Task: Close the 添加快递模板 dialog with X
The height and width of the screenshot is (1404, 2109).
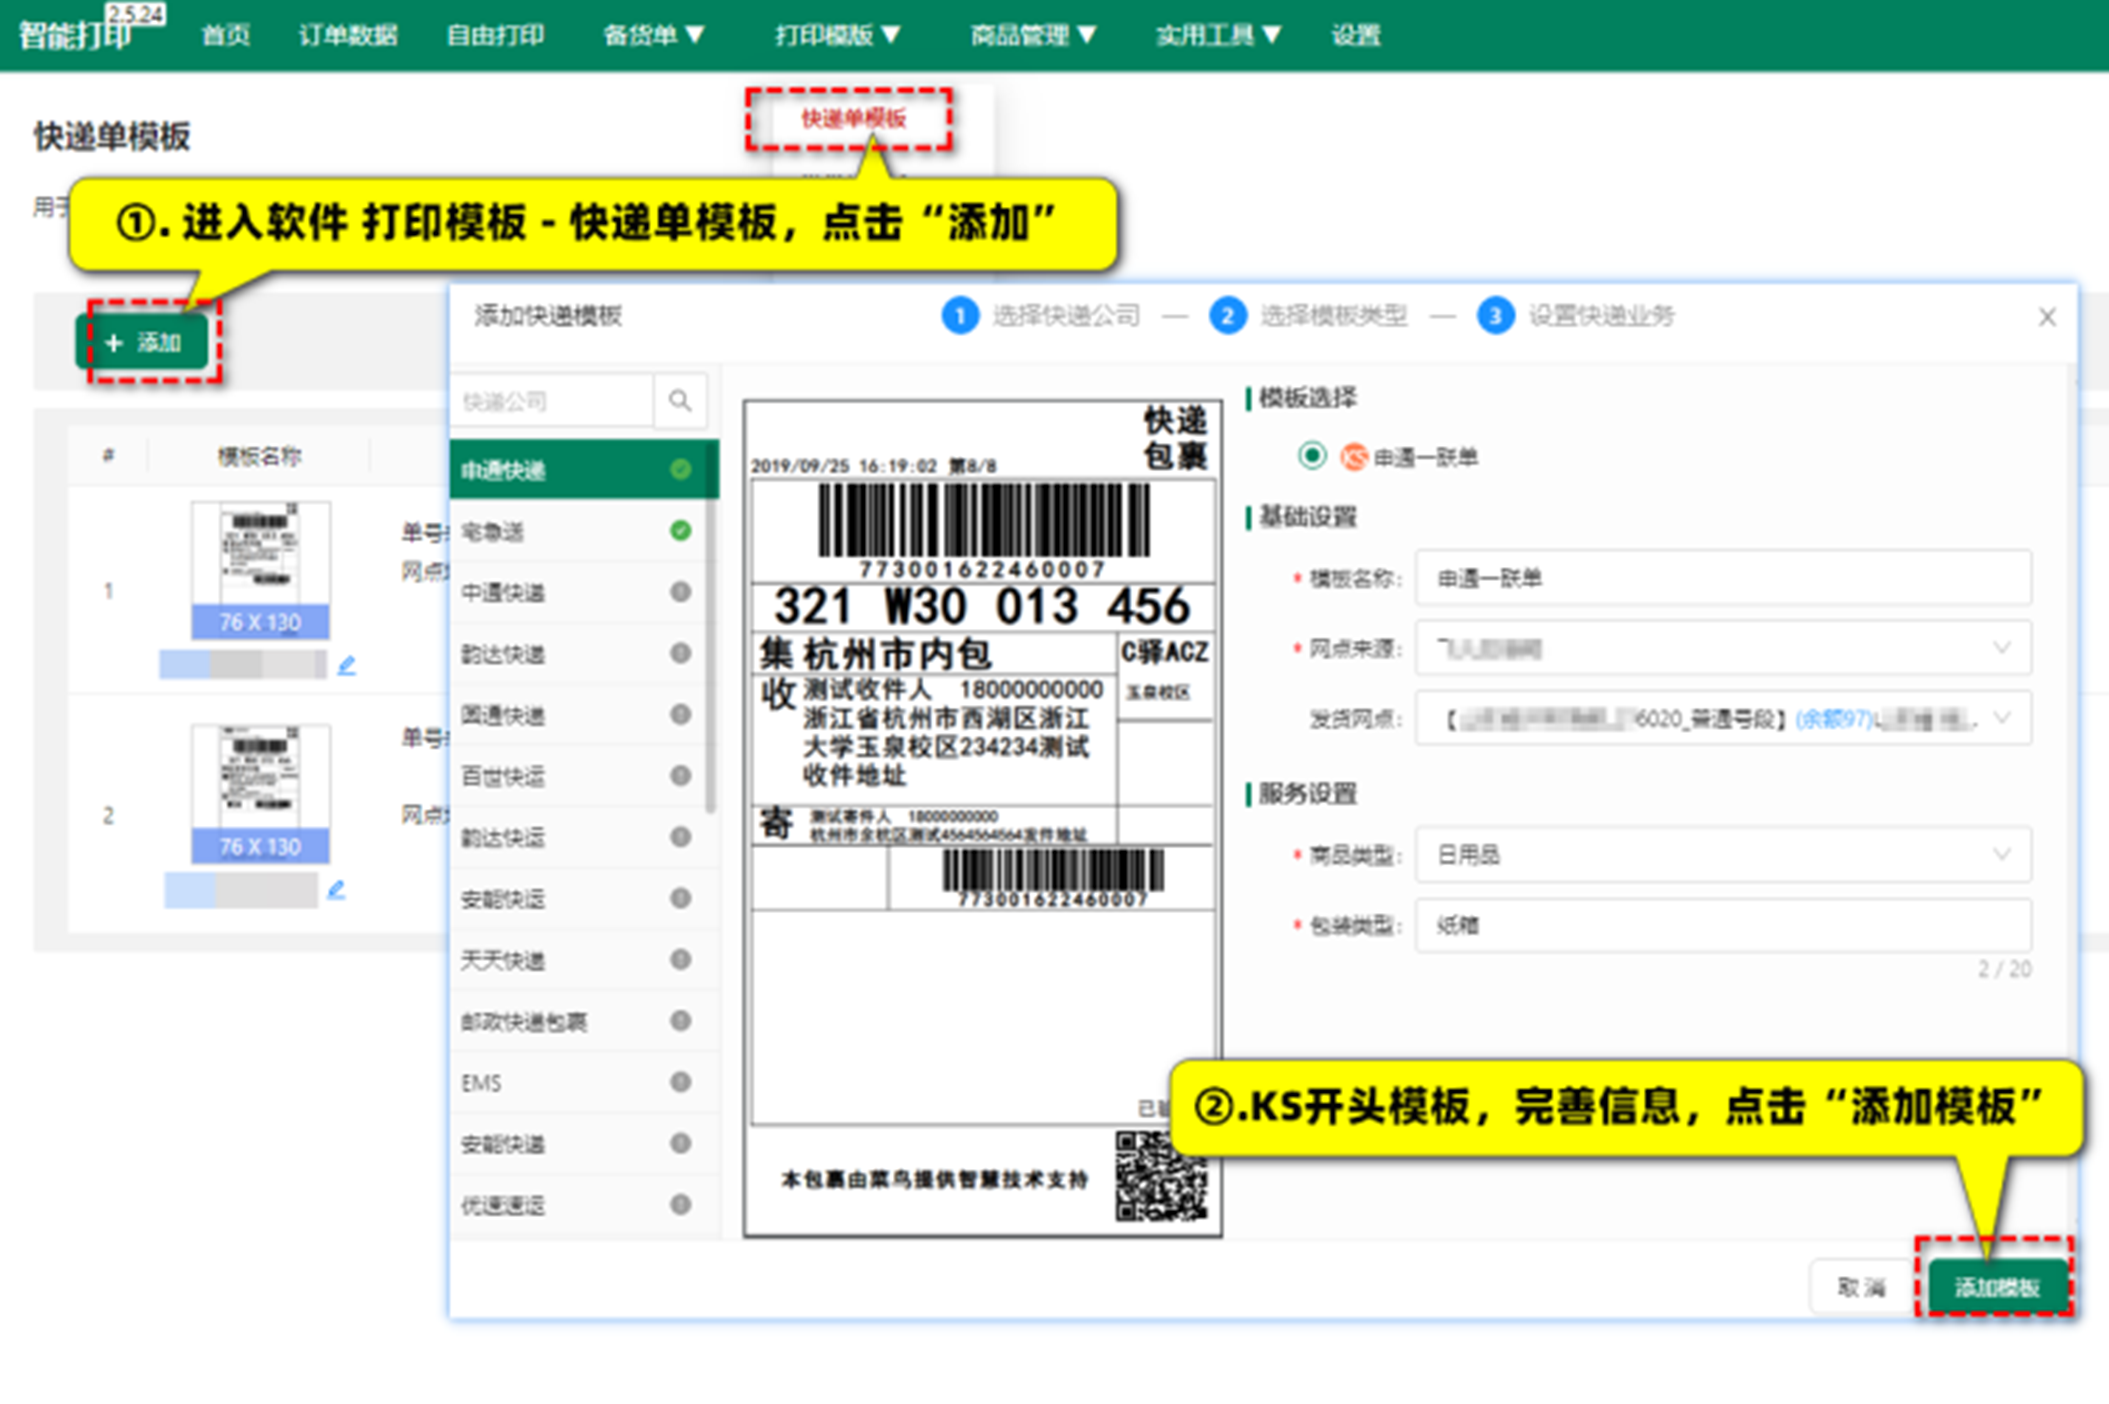Action: tap(2046, 317)
